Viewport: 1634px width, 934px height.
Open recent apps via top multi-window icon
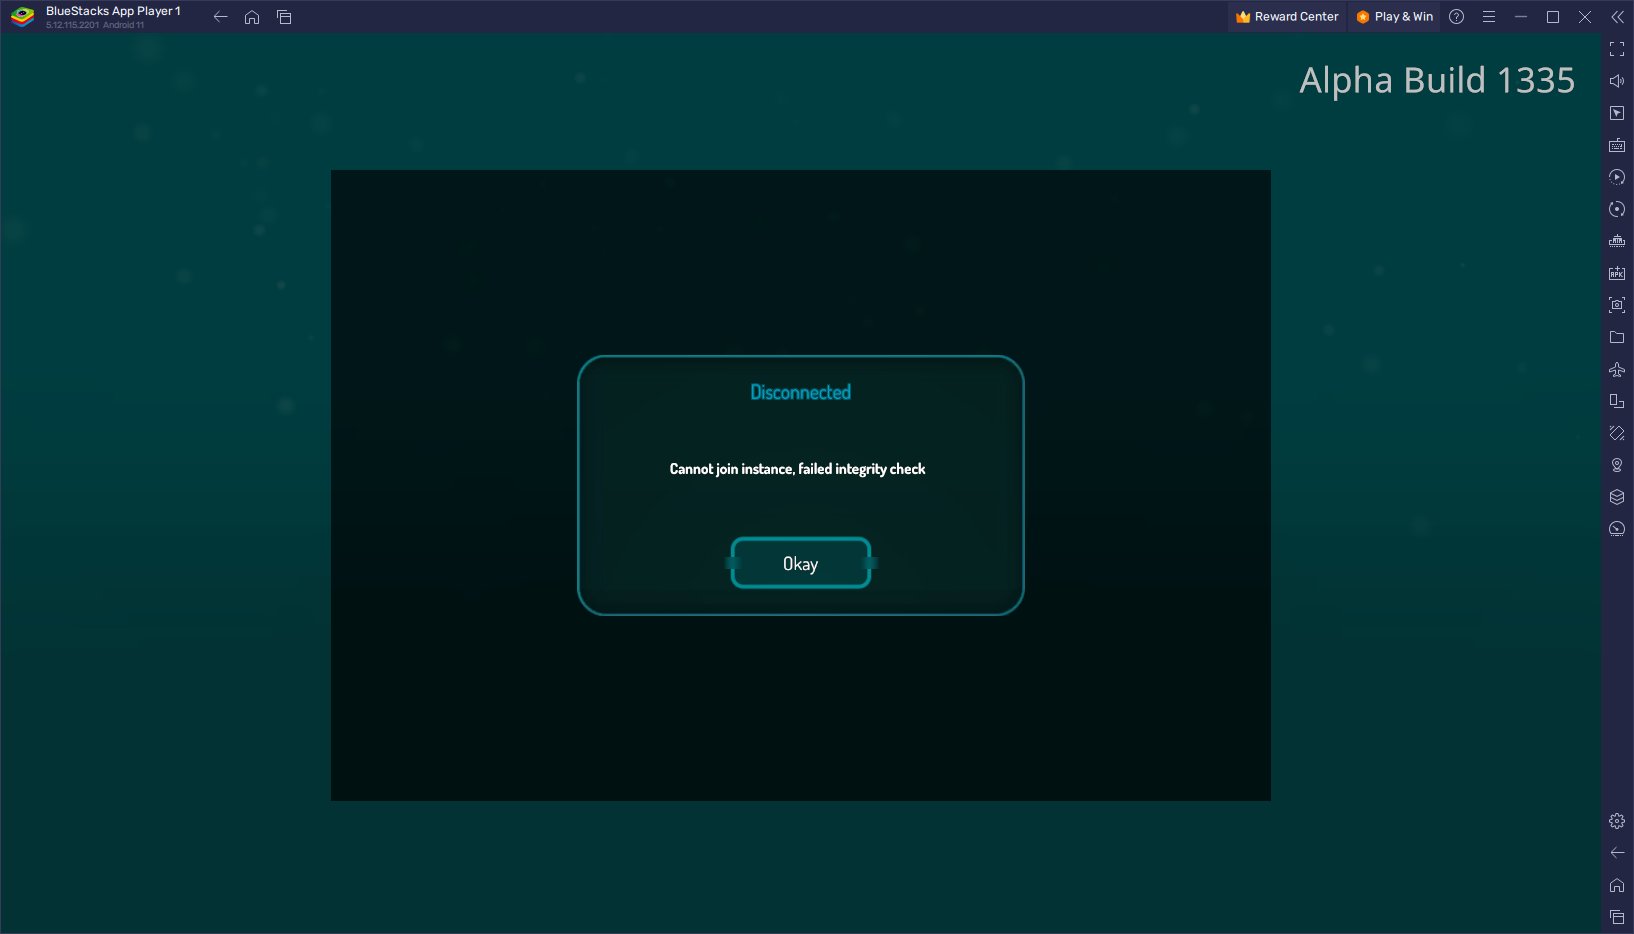[284, 17]
